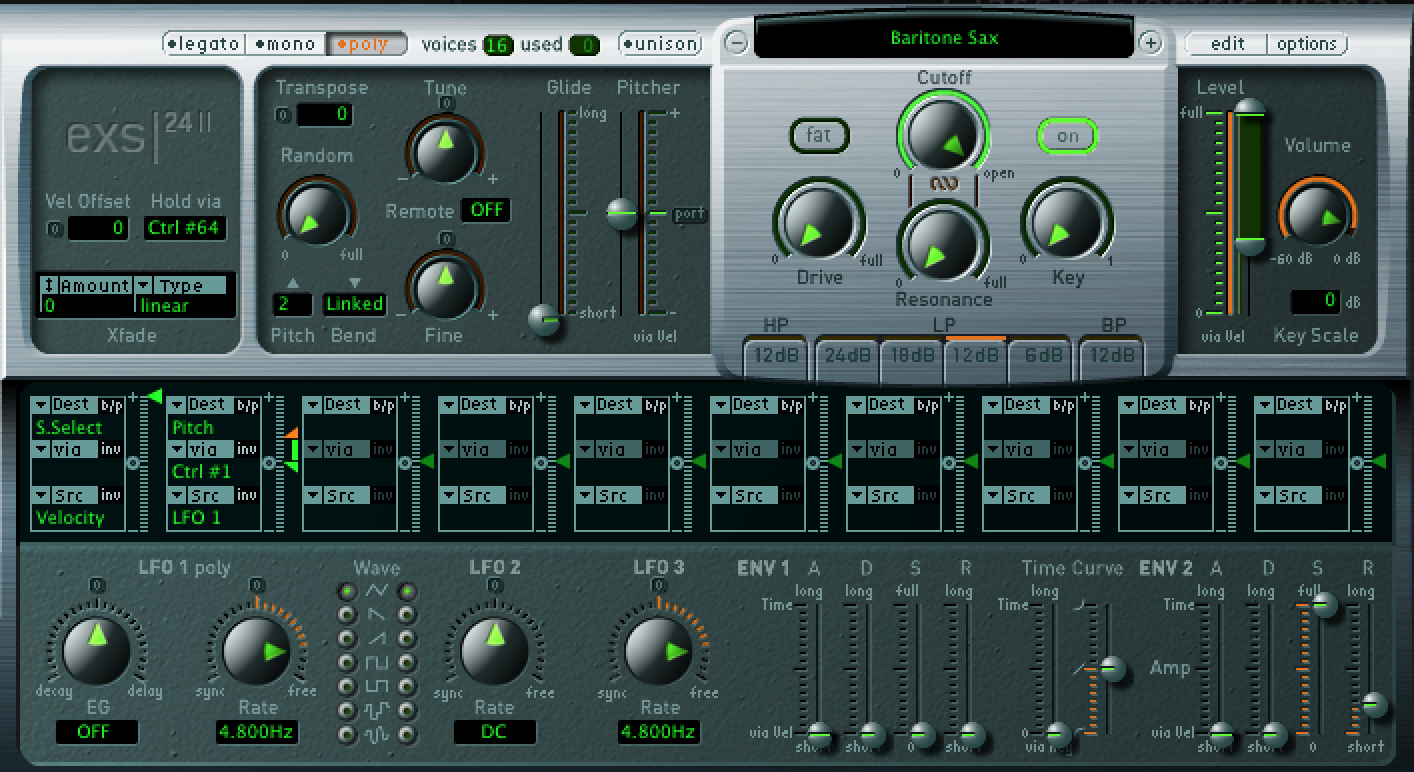Click the minus button beside Baritone Sax
The width and height of the screenshot is (1414, 772).
[736, 42]
